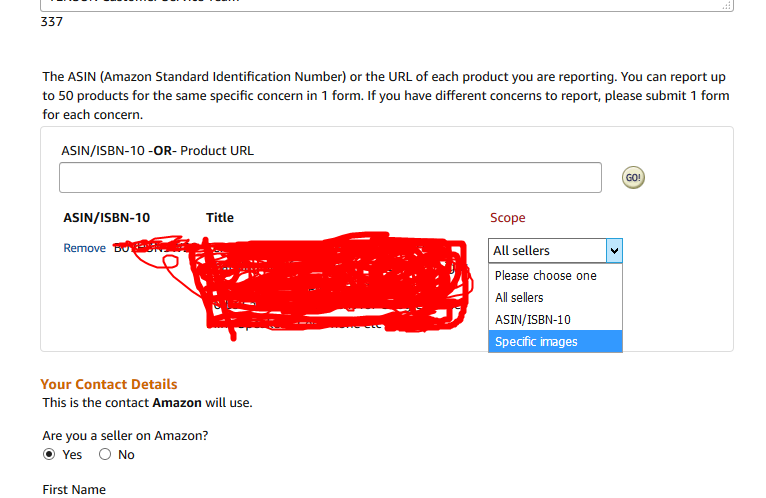Click the bold ASIN/ISBN-10 column heading

coord(106,217)
